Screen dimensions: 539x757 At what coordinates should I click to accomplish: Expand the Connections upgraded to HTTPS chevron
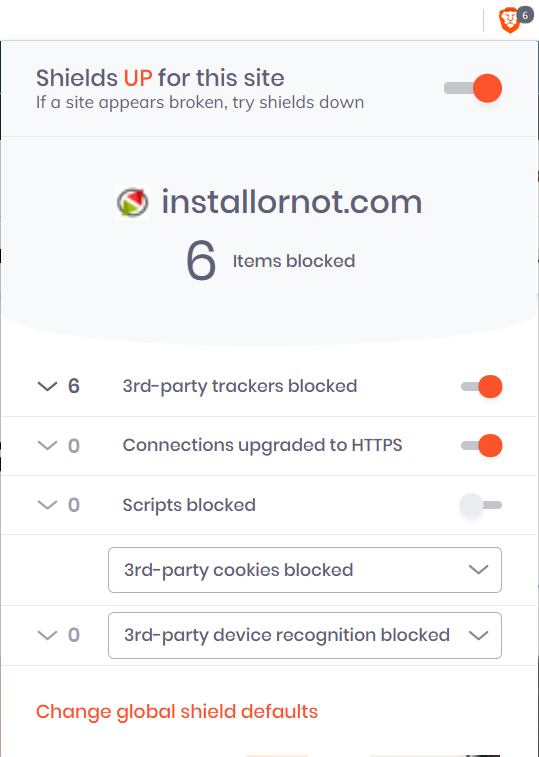(x=47, y=446)
